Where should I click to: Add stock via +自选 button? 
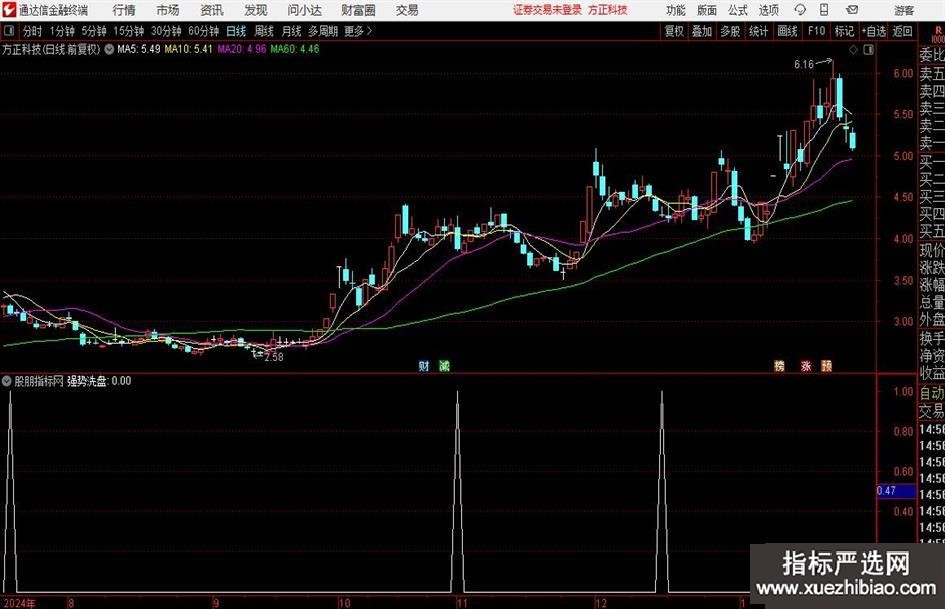point(874,31)
